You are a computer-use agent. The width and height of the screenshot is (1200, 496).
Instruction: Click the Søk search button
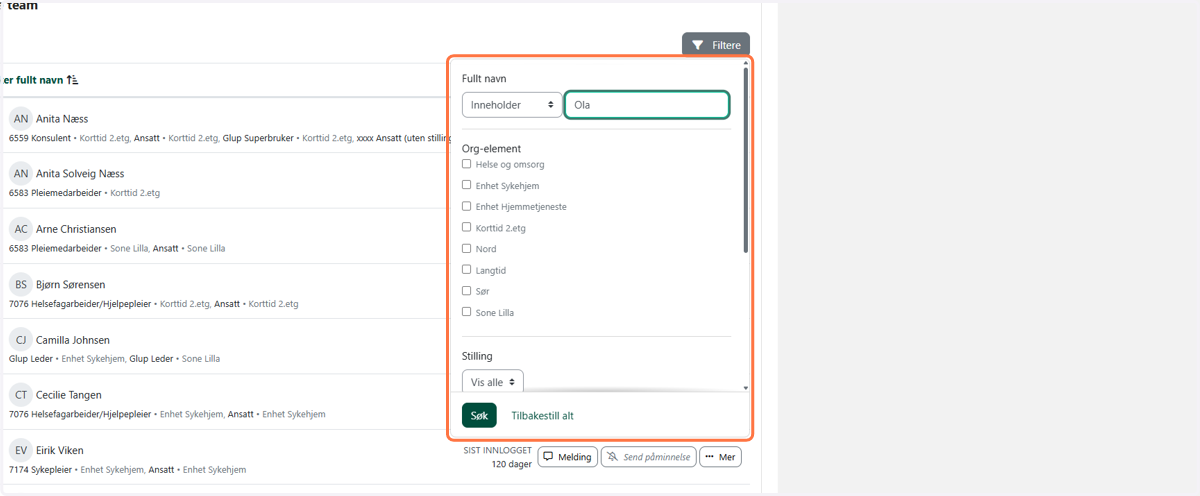pos(479,415)
